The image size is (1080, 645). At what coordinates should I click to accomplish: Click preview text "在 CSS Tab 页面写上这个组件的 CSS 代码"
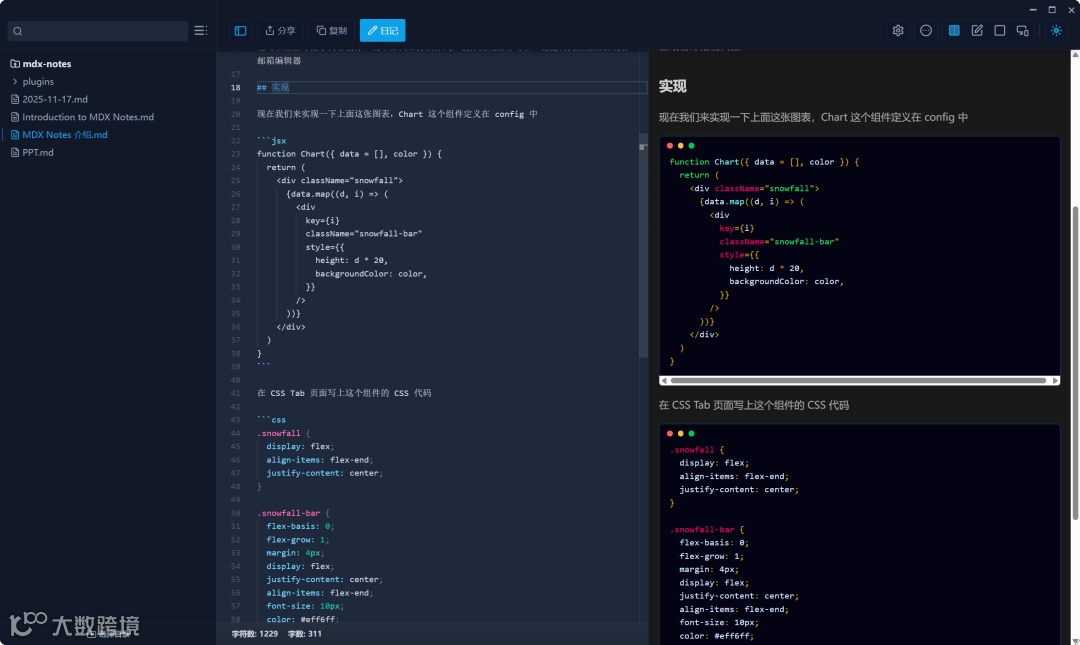(754, 405)
